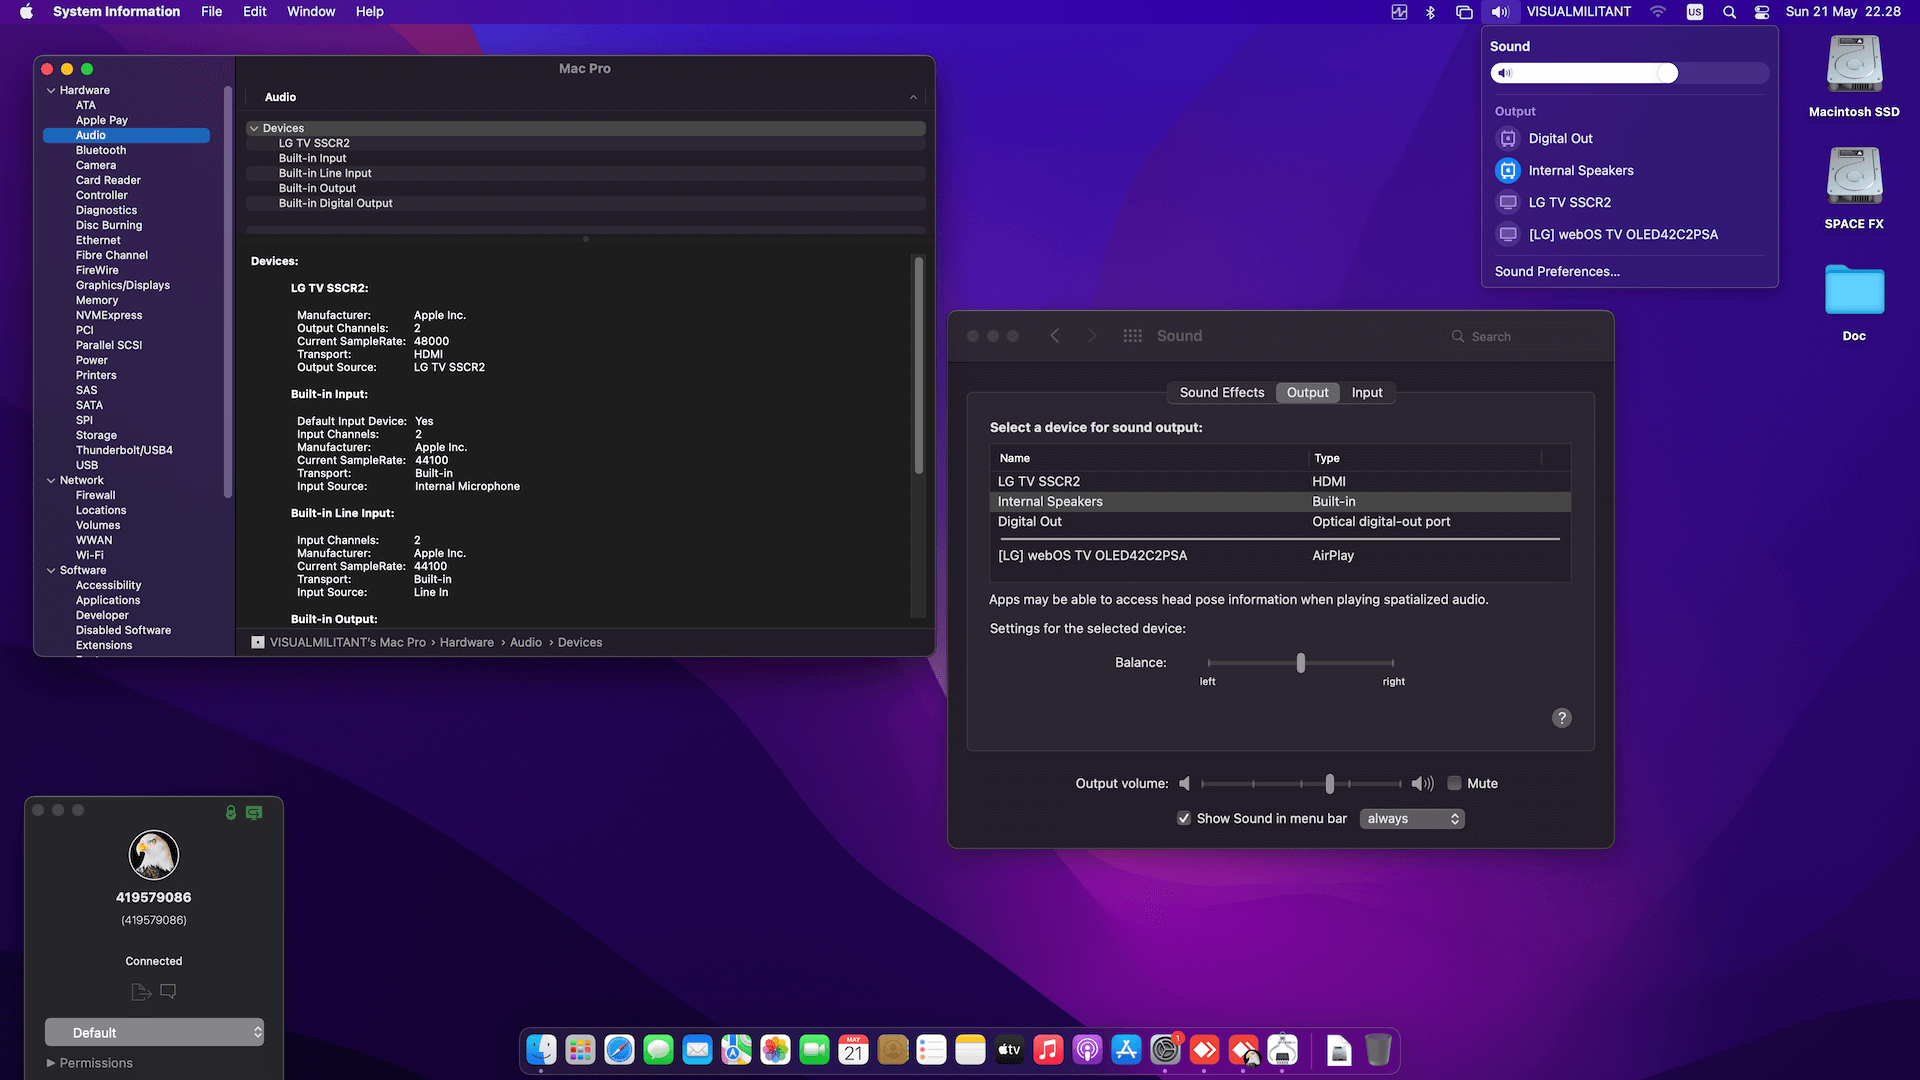Switch to the Sound Effects tab
The image size is (1920, 1080).
tap(1221, 392)
